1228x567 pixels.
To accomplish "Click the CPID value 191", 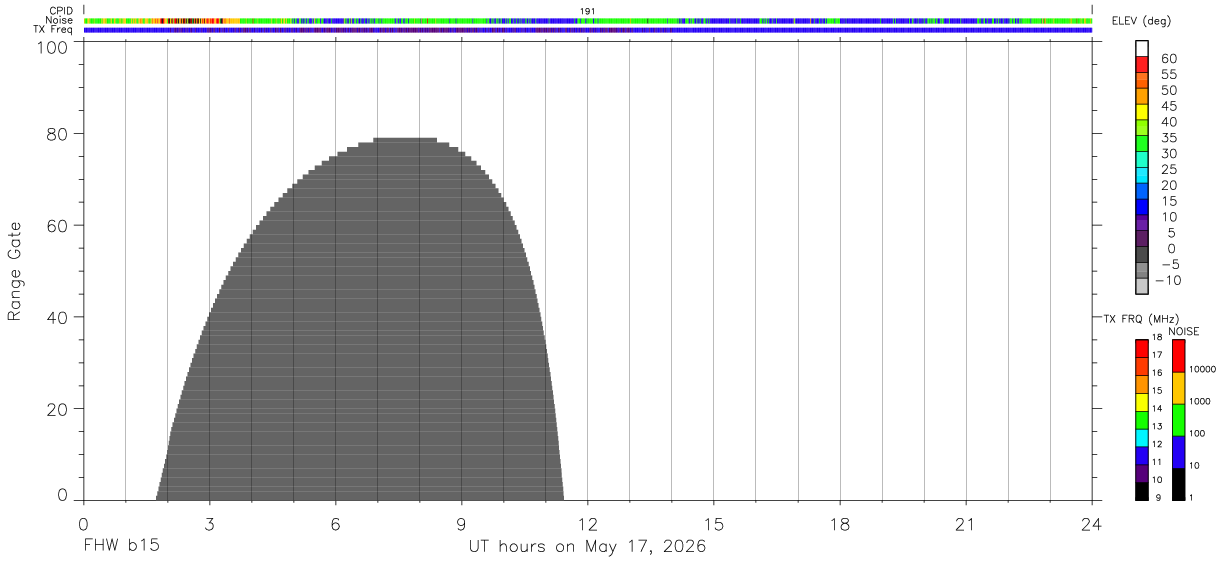I will [588, 11].
